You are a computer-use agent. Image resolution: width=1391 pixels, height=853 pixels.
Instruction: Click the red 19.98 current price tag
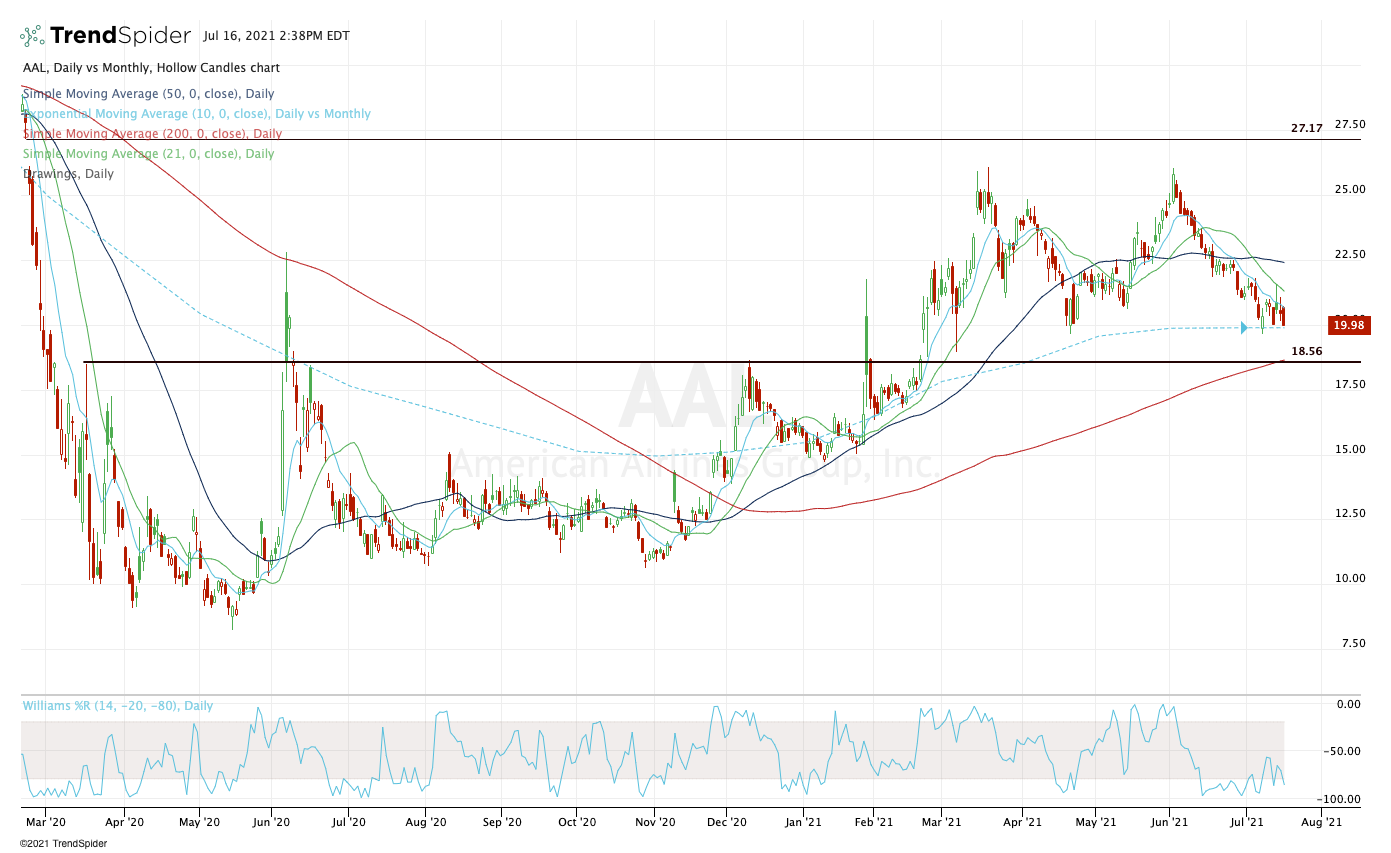(1348, 325)
